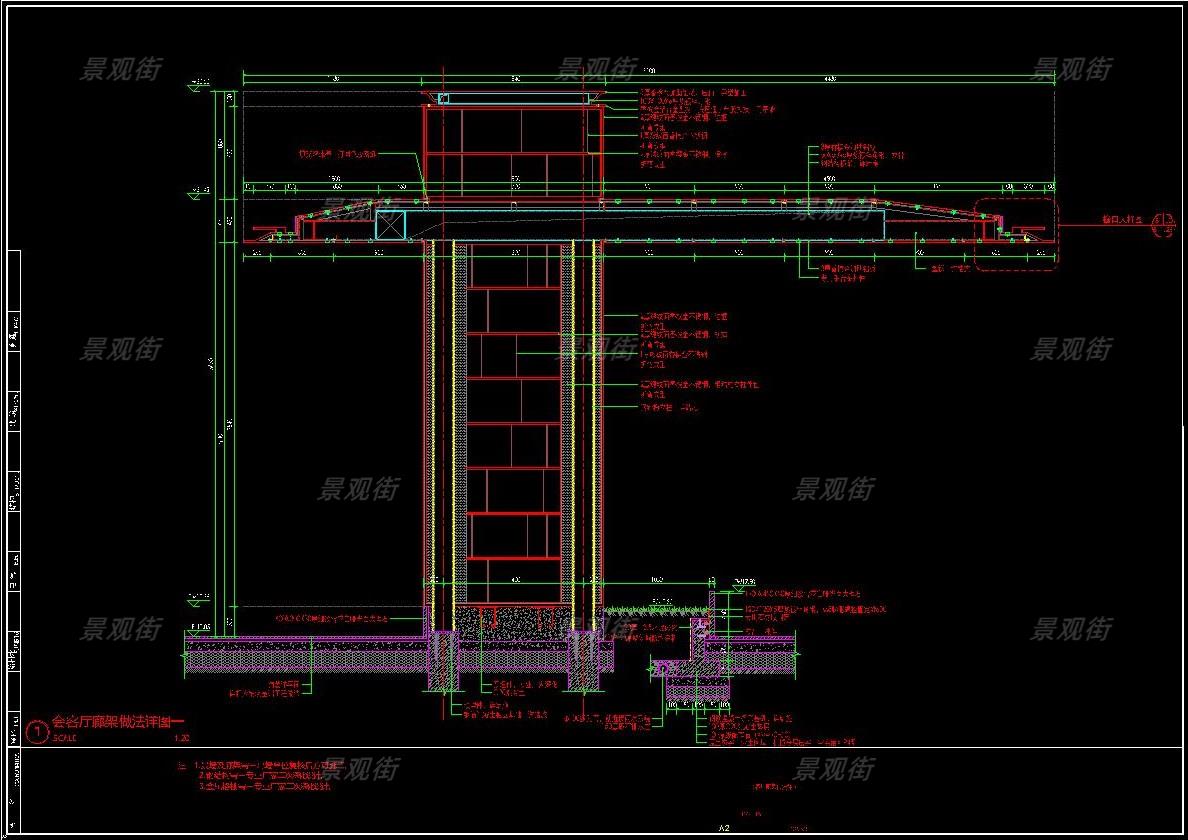Click the vertical title block strip on the left border
This screenshot has width=1188, height=840.
click(13, 500)
